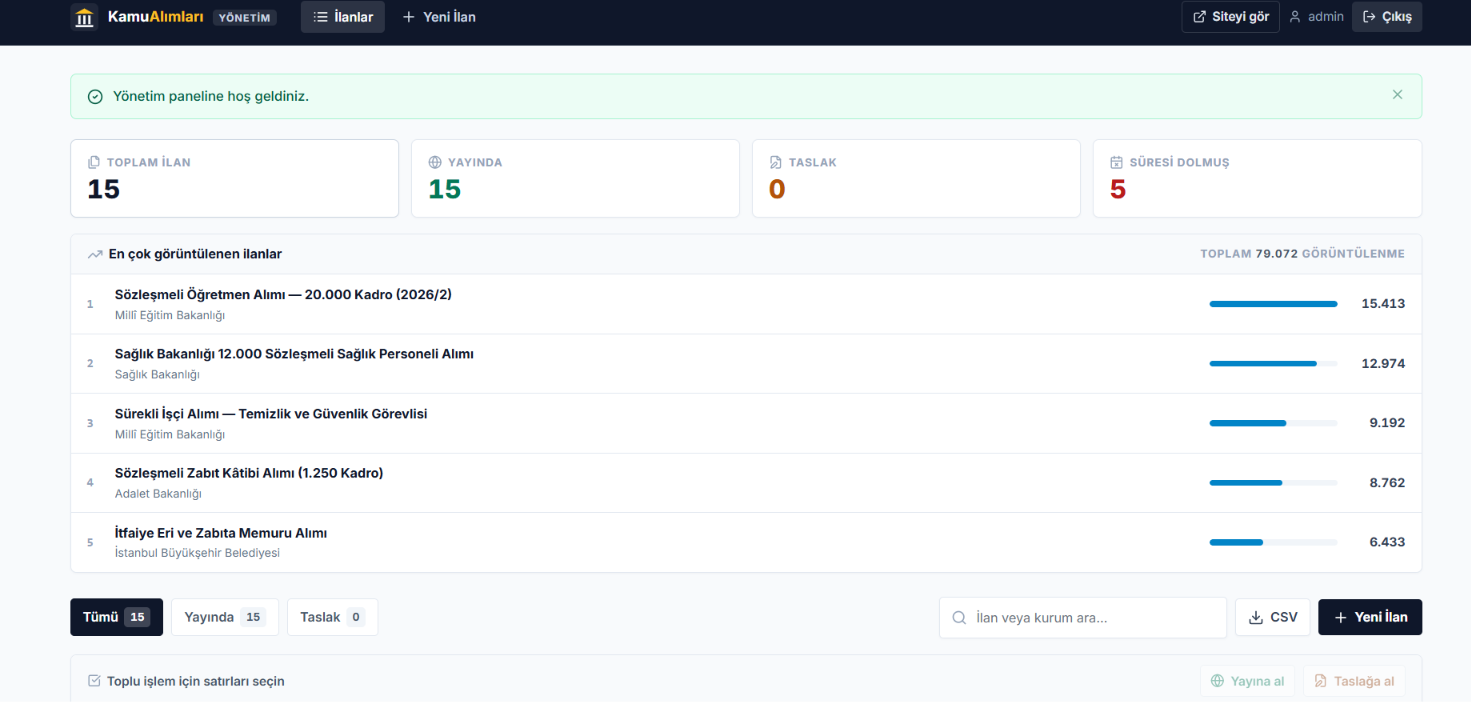
Task: Click the admin user icon
Action: pyautogui.click(x=1295, y=17)
